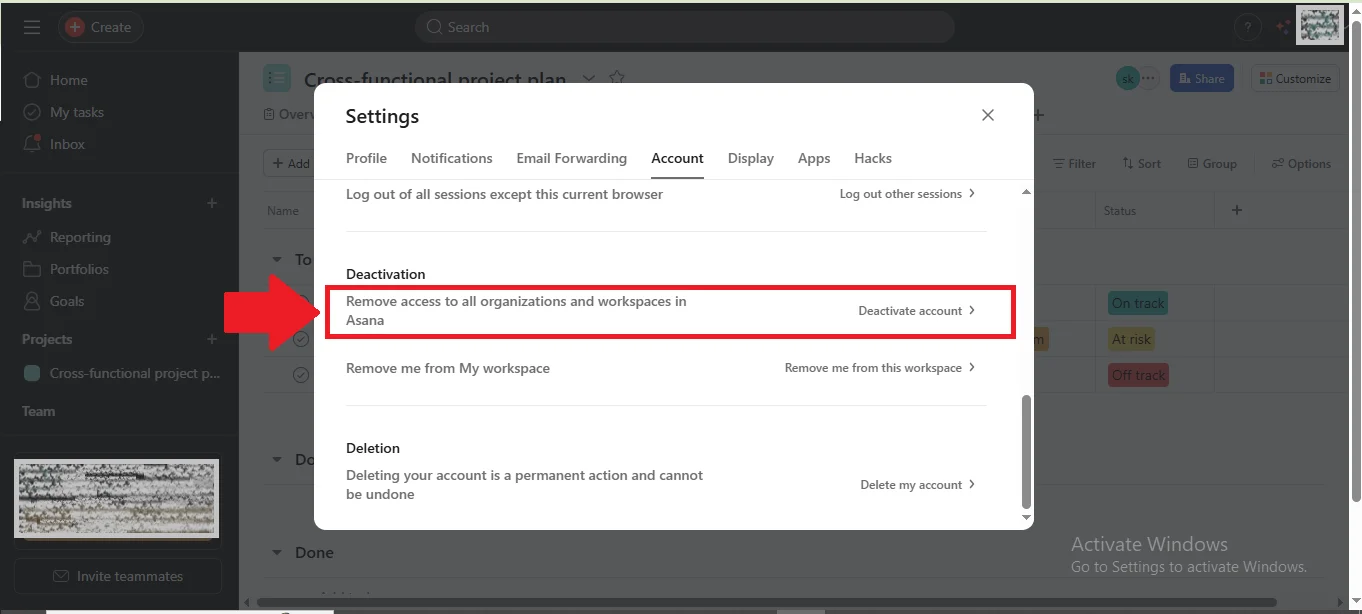The image size is (1362, 614).
Task: Switch to the Profile tab
Action: (x=367, y=158)
